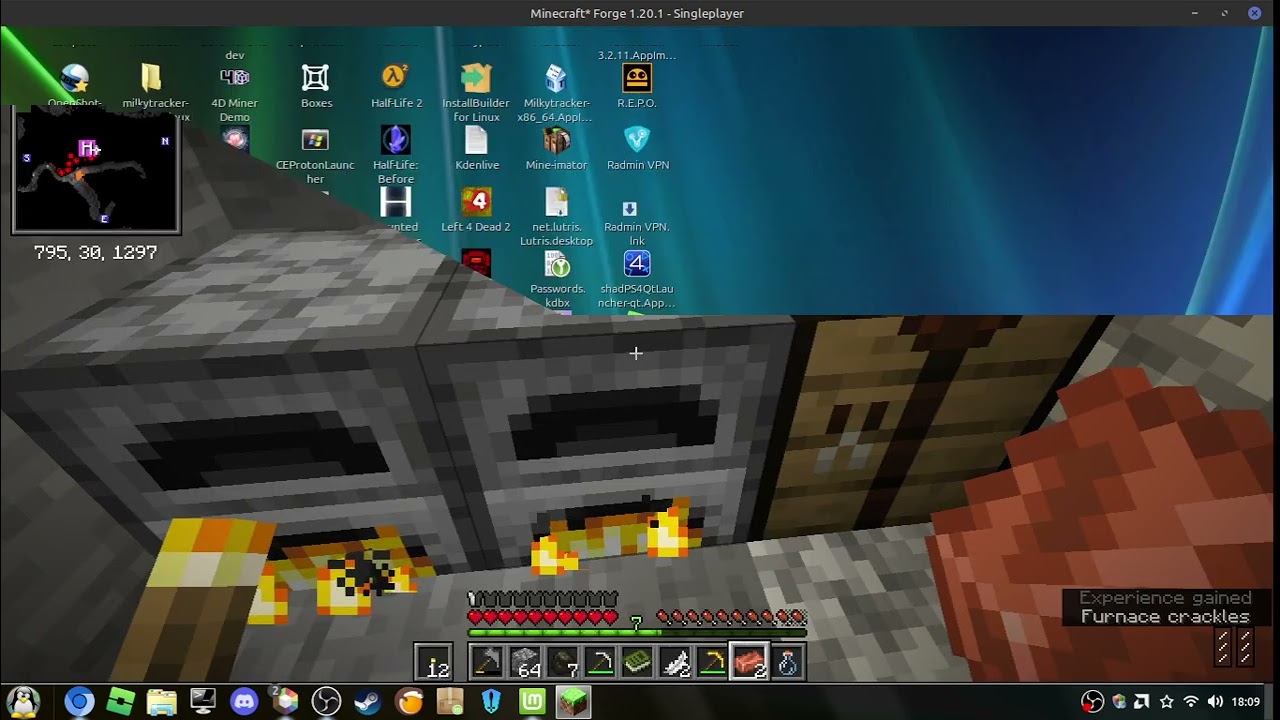The image size is (1280, 720).
Task: Open OBS Studio from the taskbar
Action: pyautogui.click(x=326, y=701)
